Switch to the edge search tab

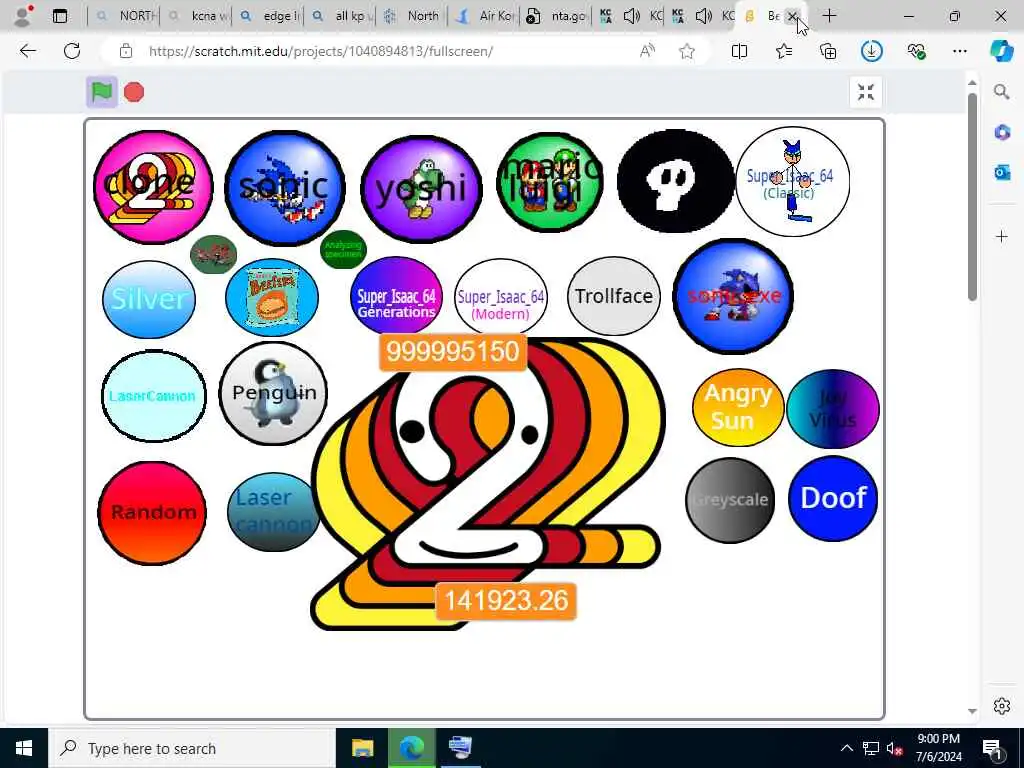(x=268, y=16)
